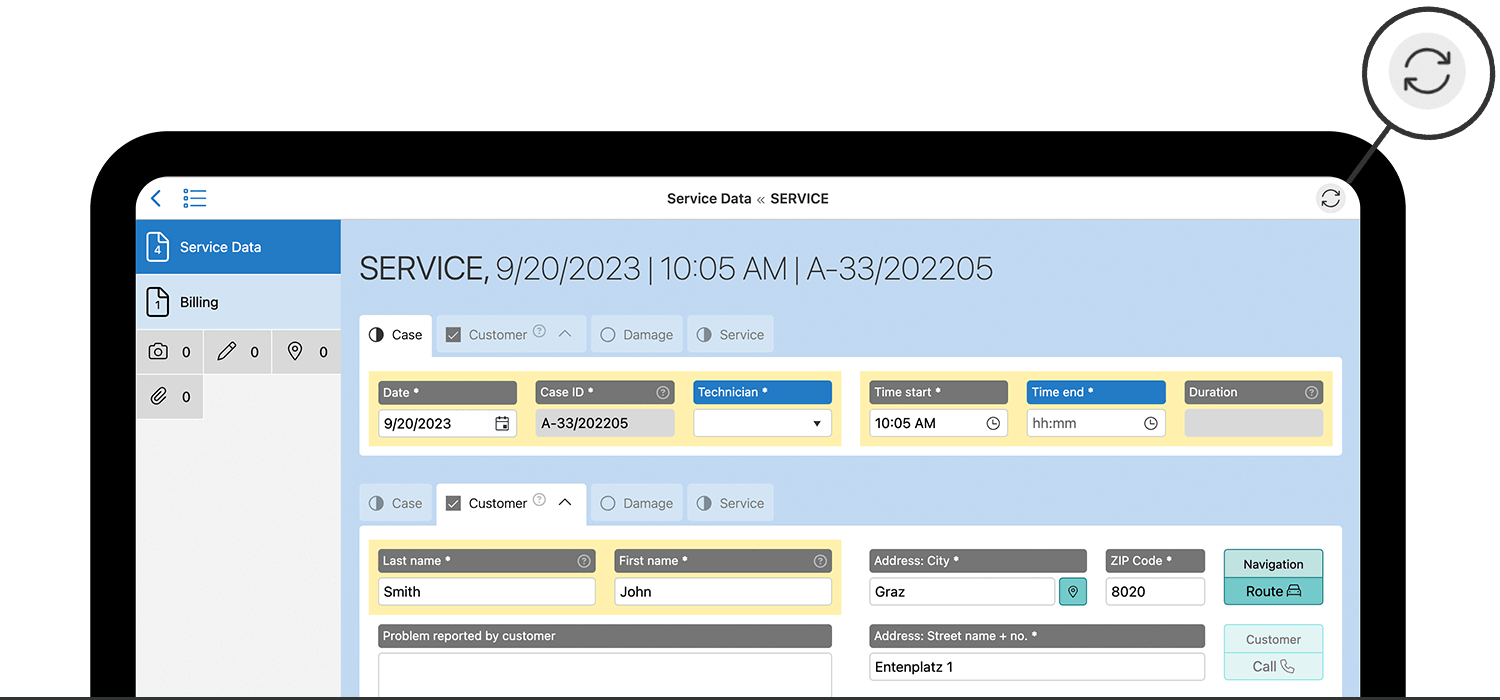Go back with the blue back arrow
The width and height of the screenshot is (1500, 700).
(x=156, y=198)
